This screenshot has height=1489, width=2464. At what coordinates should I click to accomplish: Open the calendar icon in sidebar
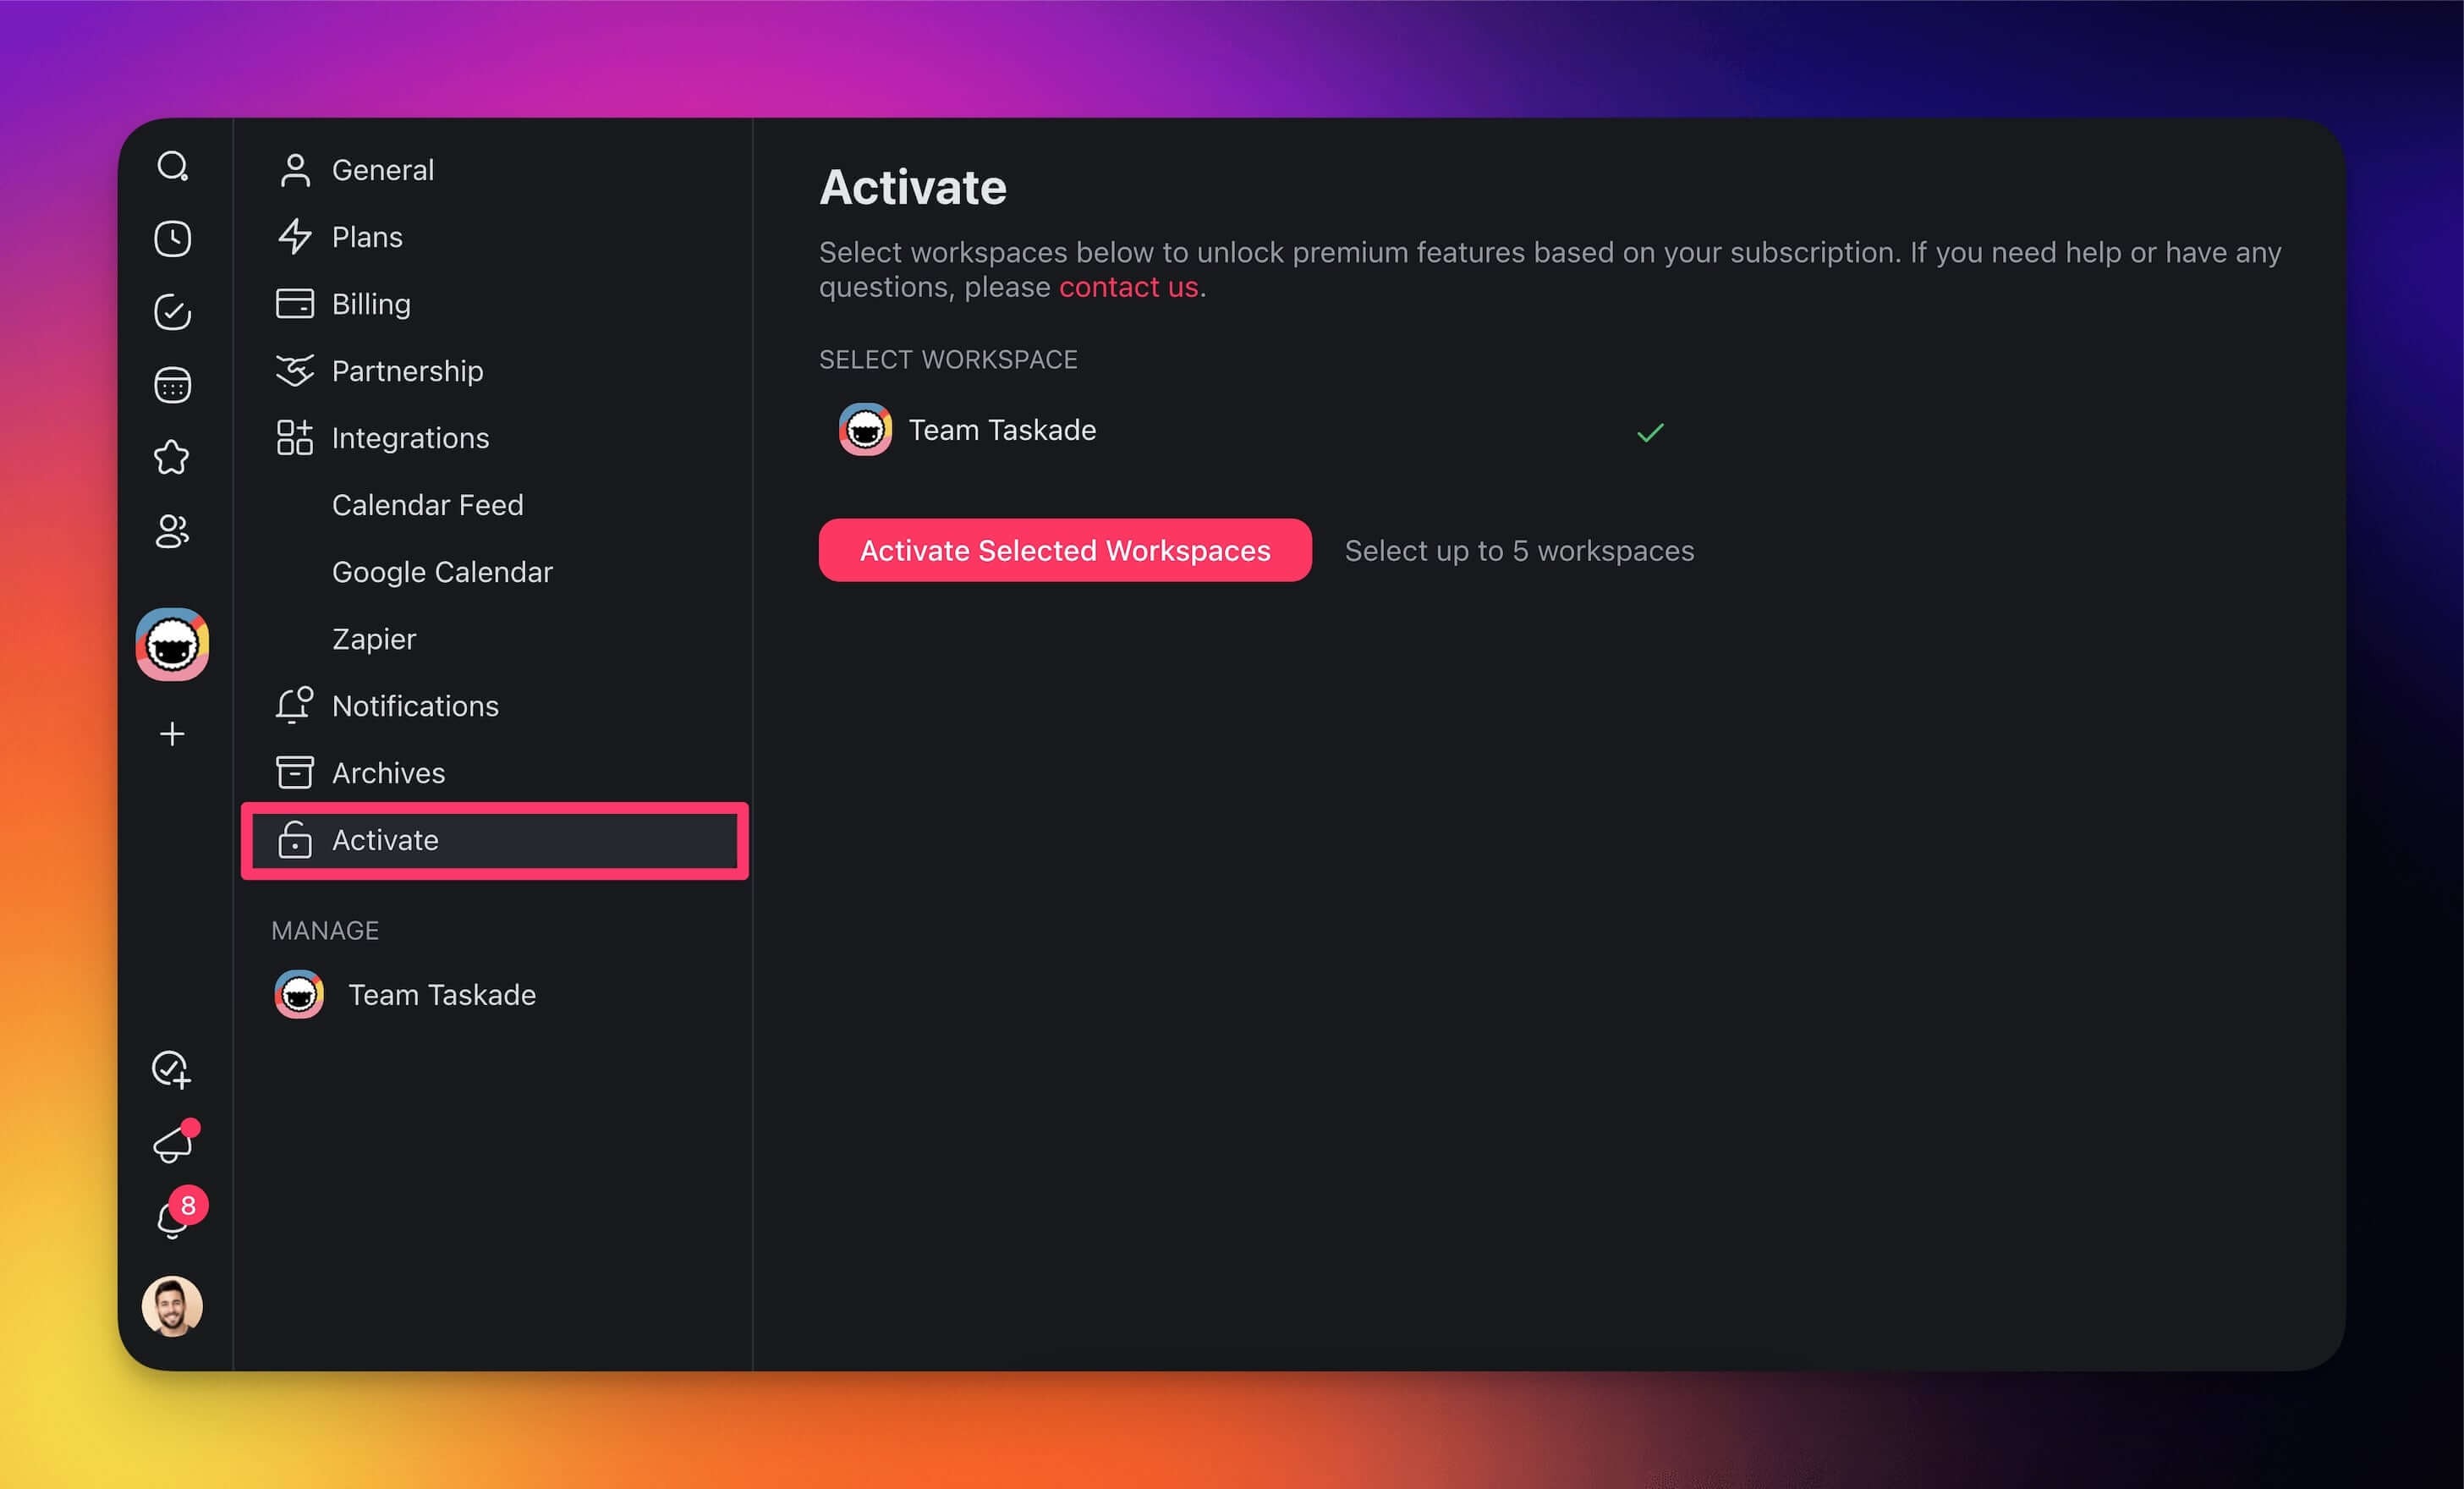pyautogui.click(x=172, y=385)
